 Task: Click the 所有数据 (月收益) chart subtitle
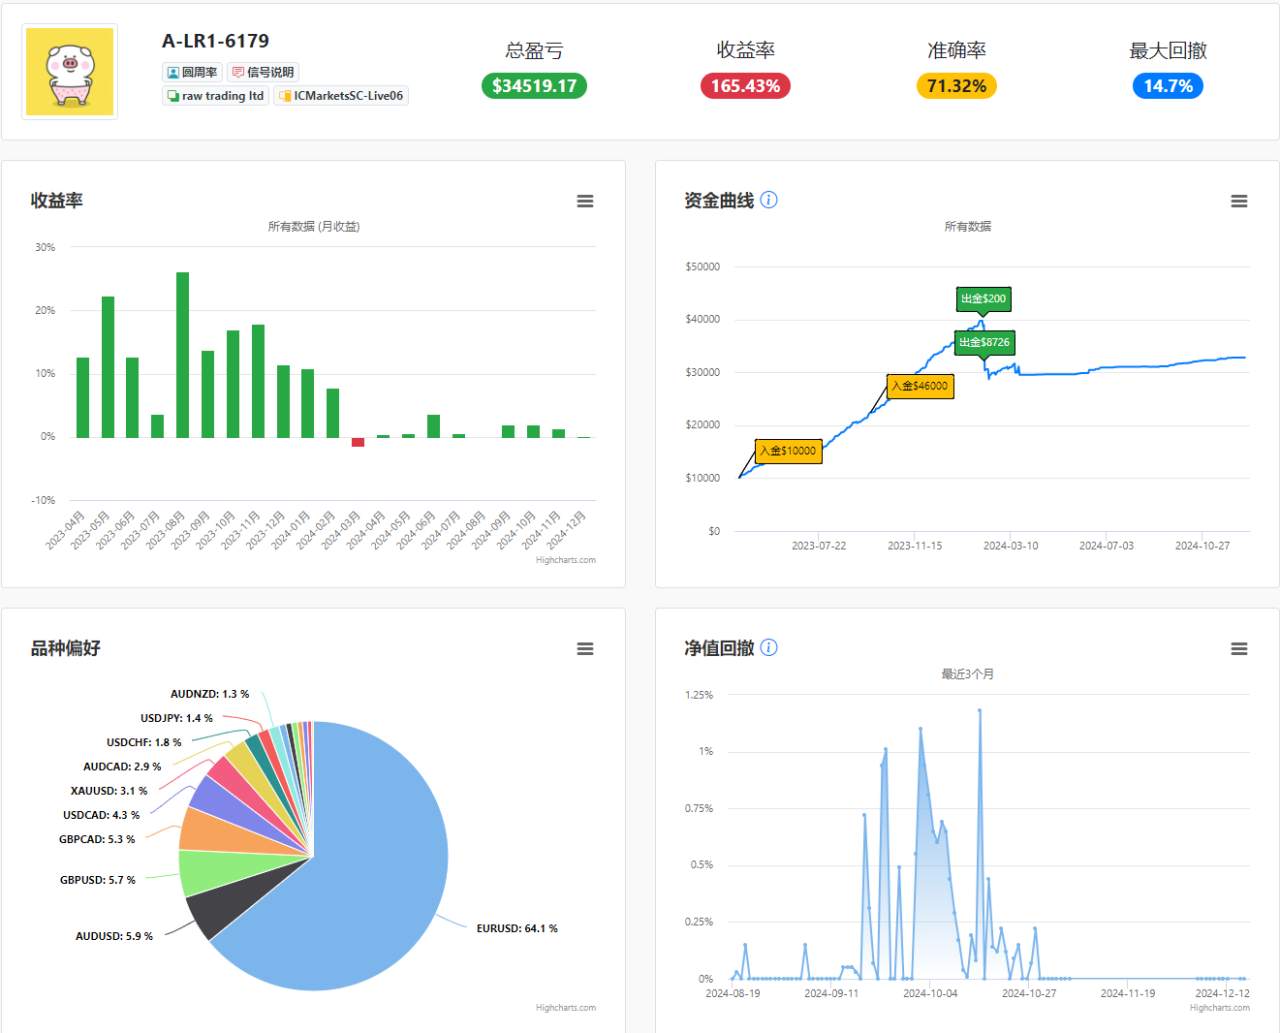(314, 227)
